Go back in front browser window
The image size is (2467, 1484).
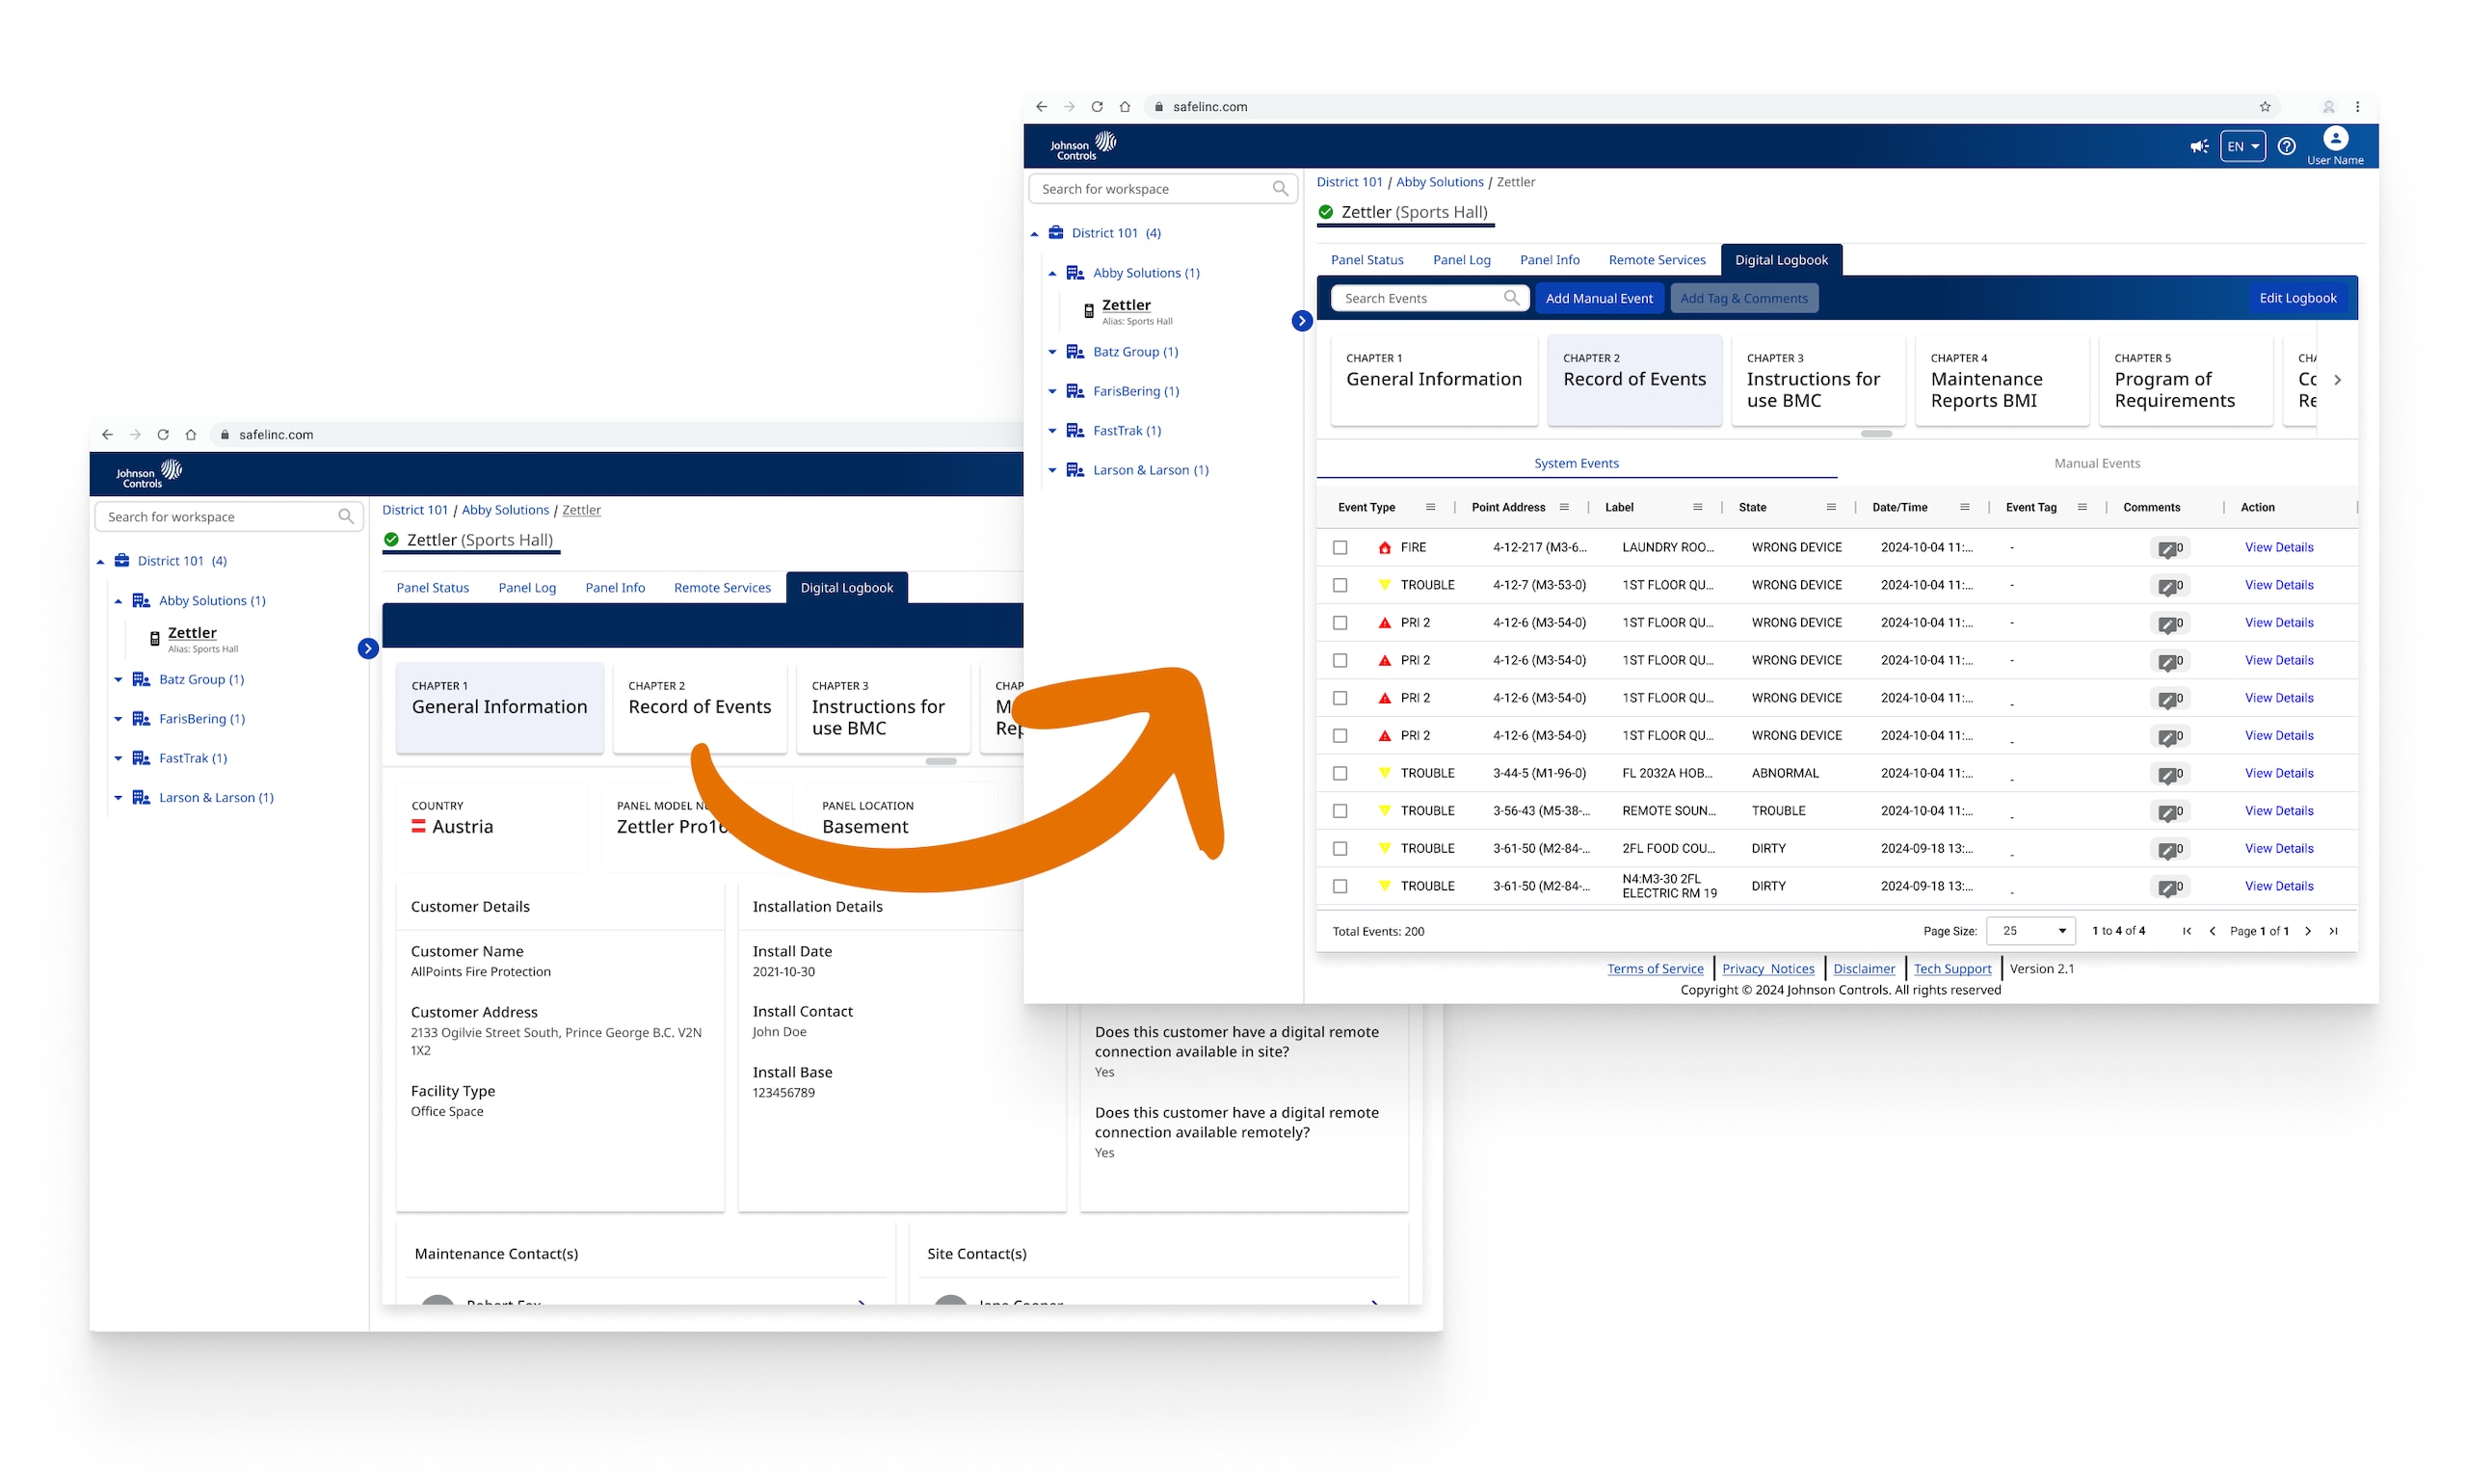(1041, 106)
